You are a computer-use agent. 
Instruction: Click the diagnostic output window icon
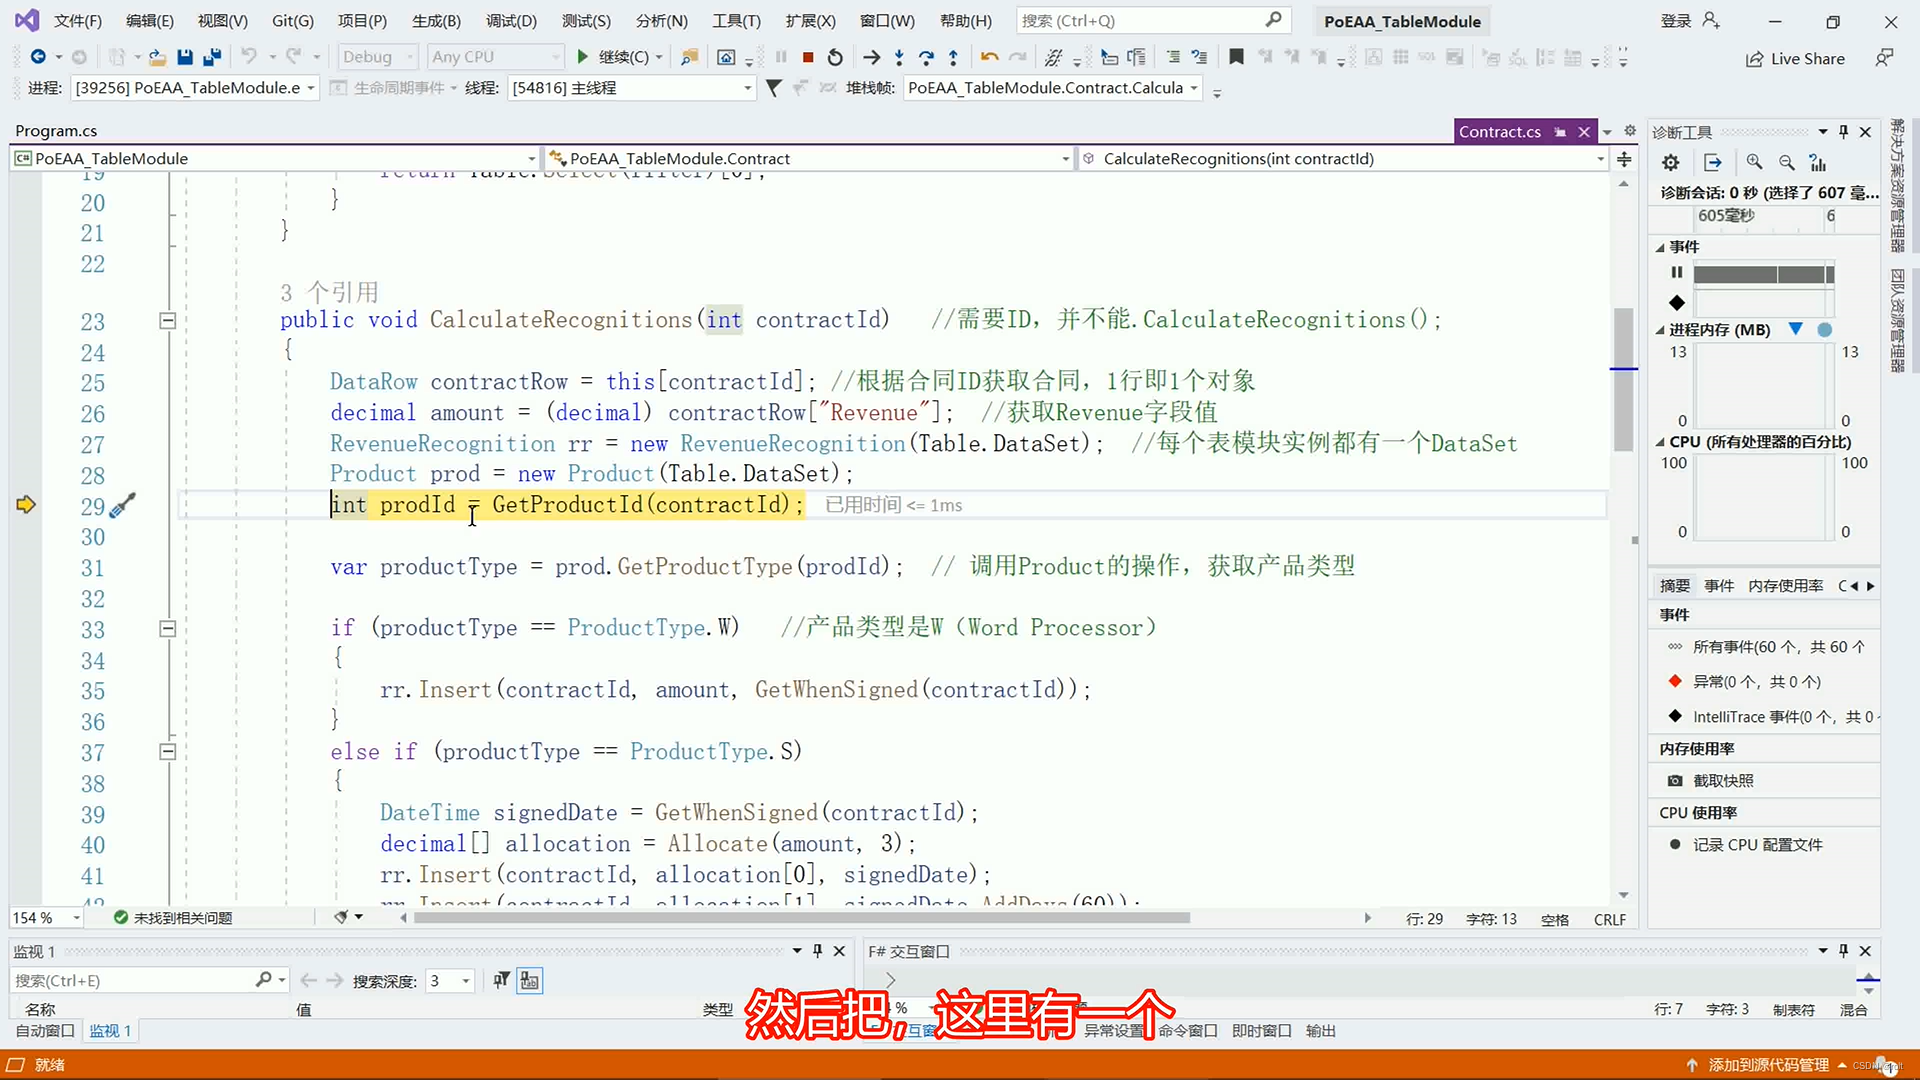(x=1713, y=162)
